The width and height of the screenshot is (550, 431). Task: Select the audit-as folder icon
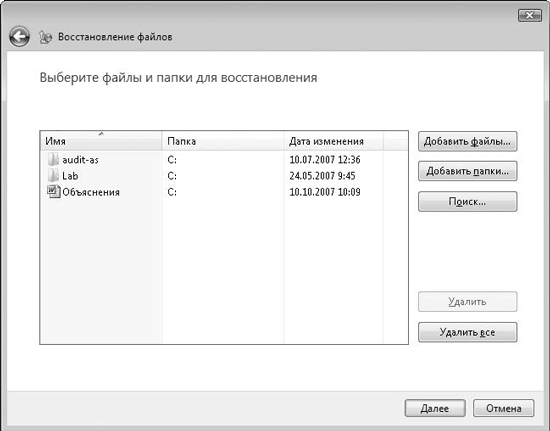coord(53,160)
